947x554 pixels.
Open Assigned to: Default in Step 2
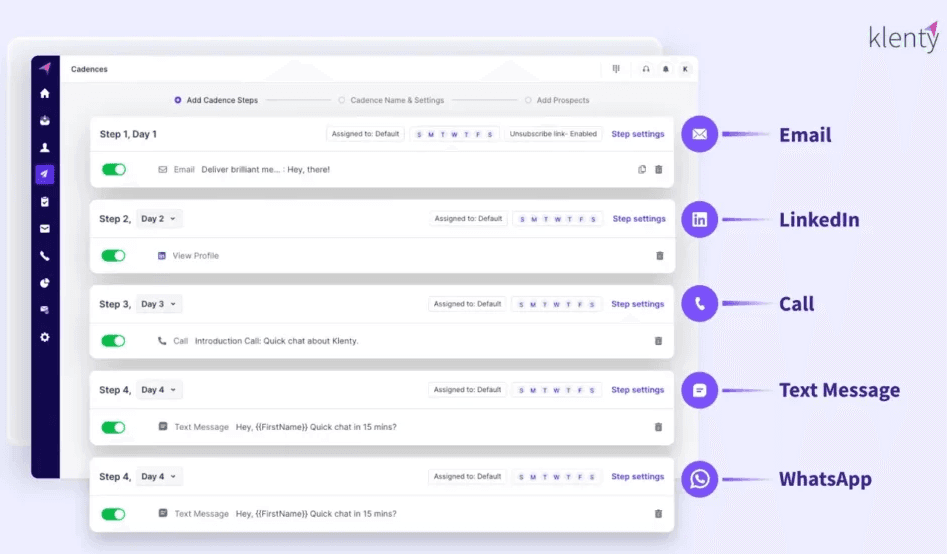pyautogui.click(x=468, y=219)
